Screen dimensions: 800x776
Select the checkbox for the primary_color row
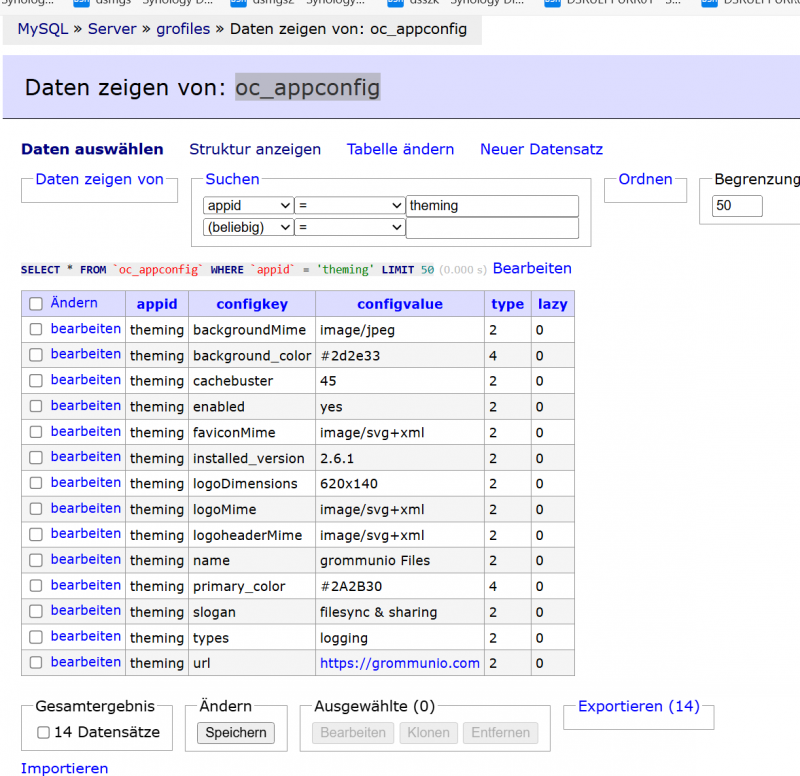coord(36,586)
